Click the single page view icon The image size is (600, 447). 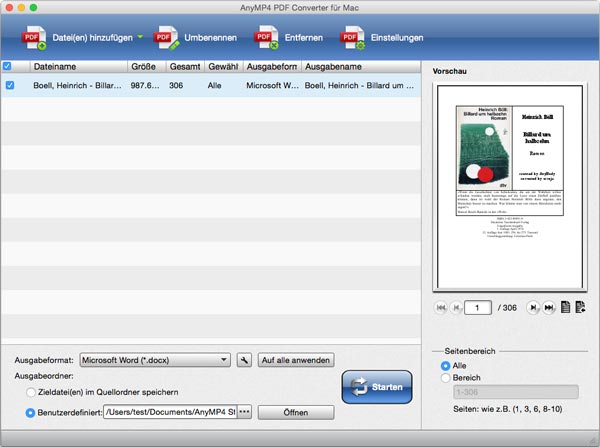pyautogui.click(x=566, y=307)
